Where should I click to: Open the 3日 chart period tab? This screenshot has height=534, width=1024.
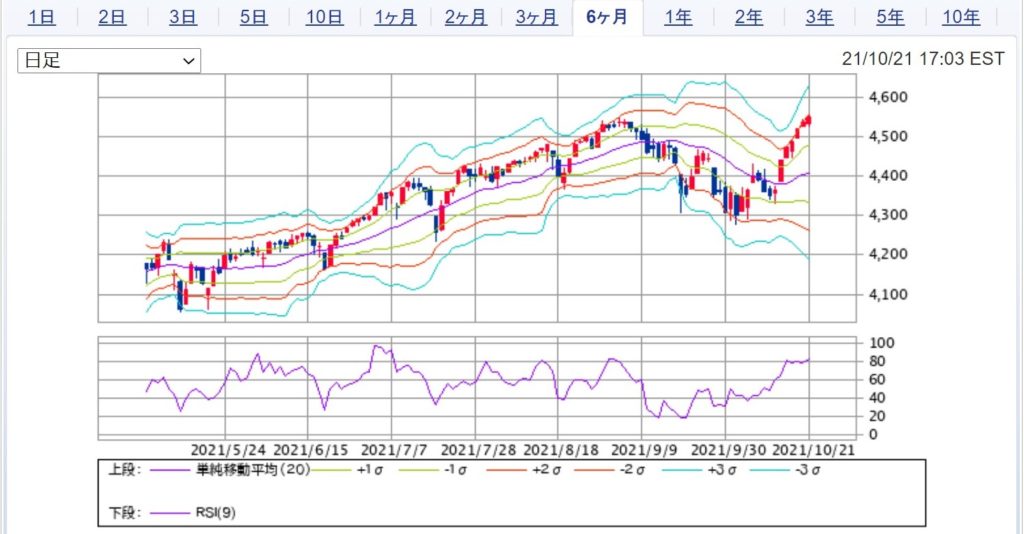[183, 17]
